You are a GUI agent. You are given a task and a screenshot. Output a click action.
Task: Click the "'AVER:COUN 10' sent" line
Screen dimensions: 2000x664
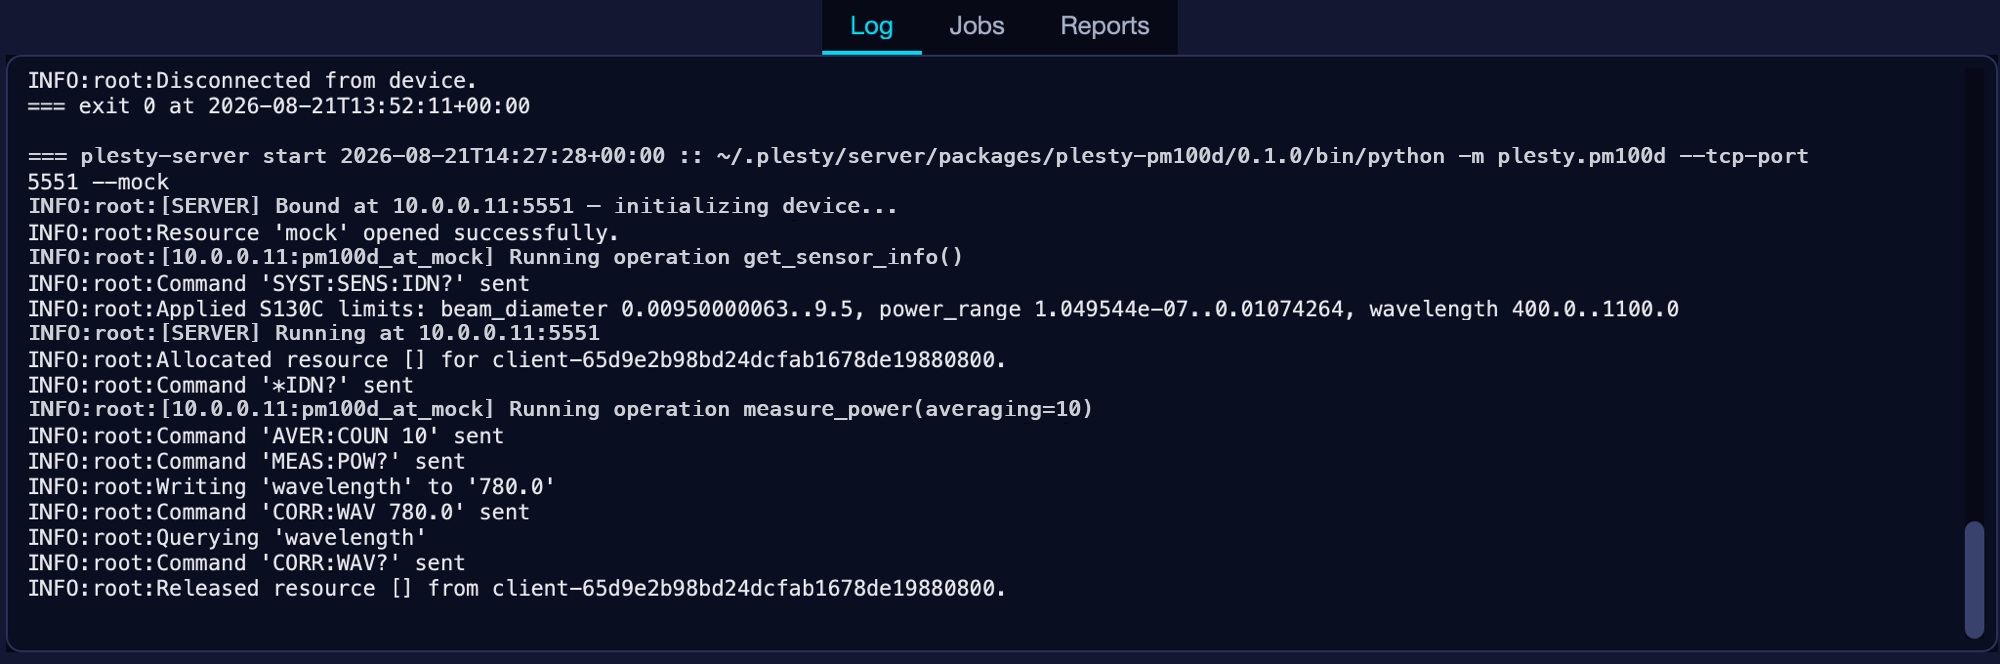(265, 436)
